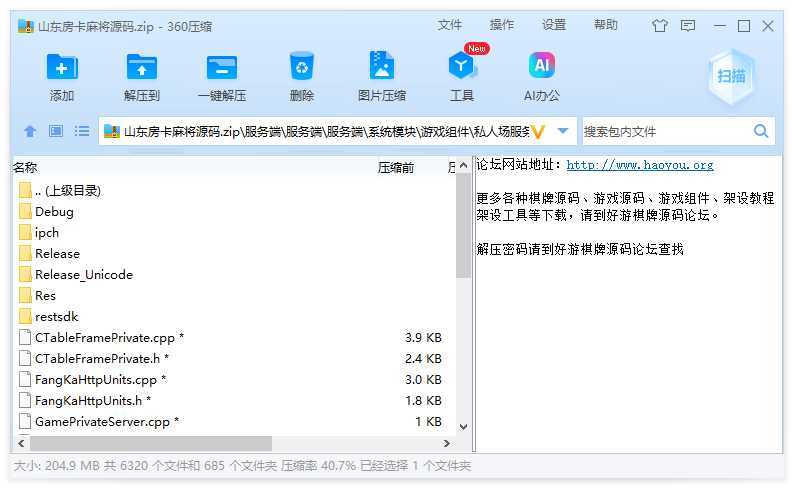Switch to list view mode icon

82,132
